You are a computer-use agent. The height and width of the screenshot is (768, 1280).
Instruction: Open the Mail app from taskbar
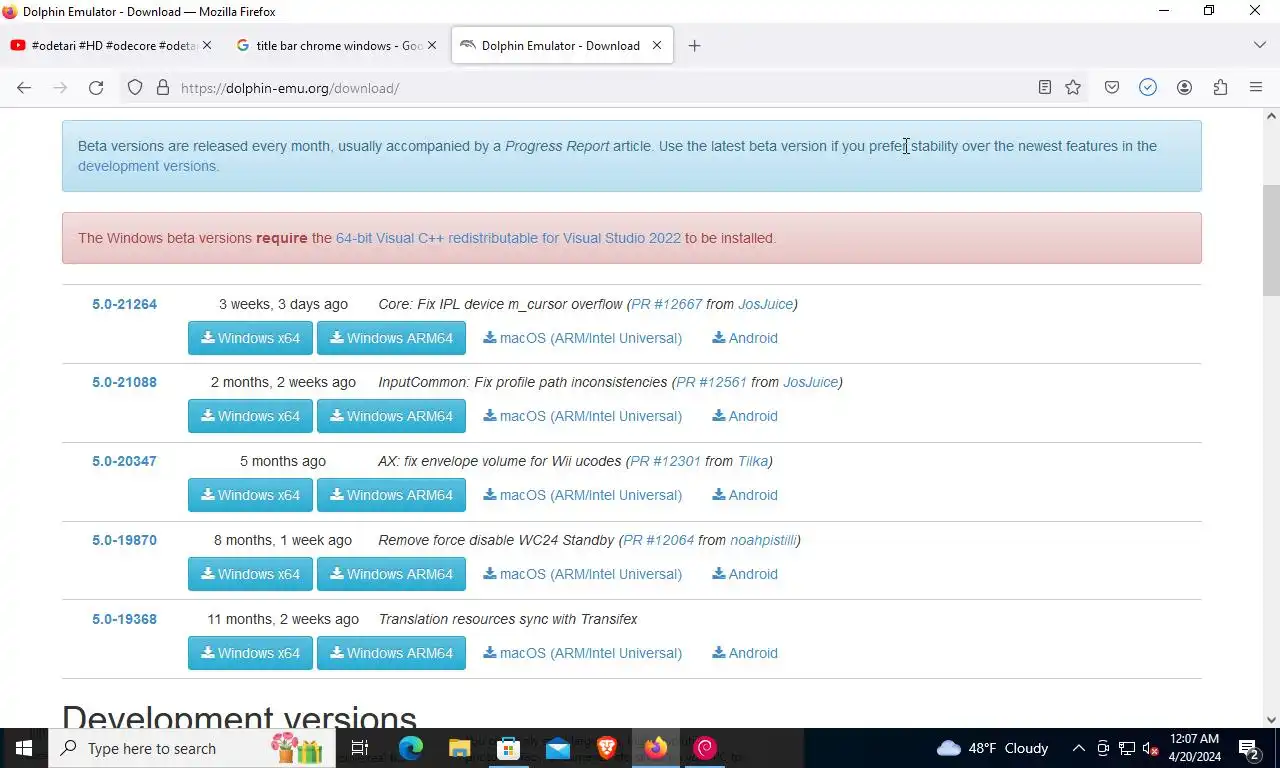coord(558,748)
